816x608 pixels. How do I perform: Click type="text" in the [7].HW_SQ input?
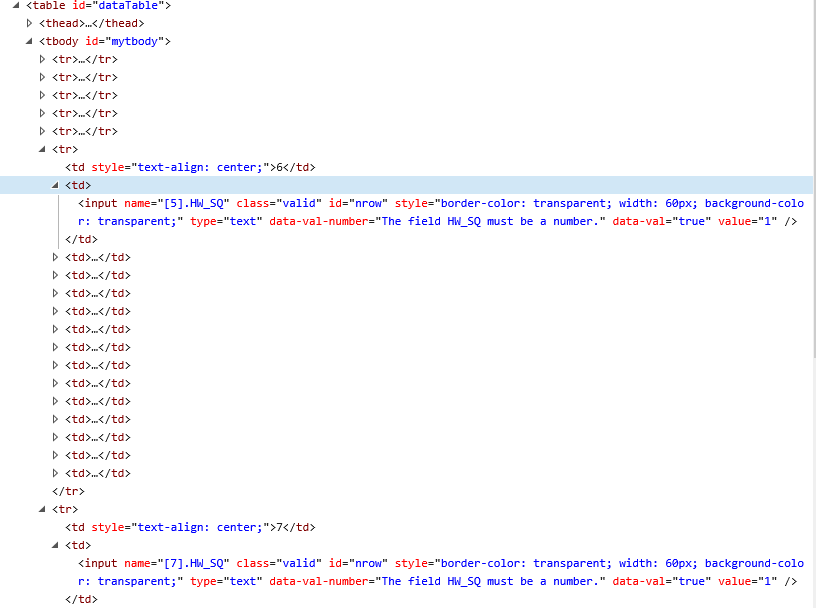226,581
